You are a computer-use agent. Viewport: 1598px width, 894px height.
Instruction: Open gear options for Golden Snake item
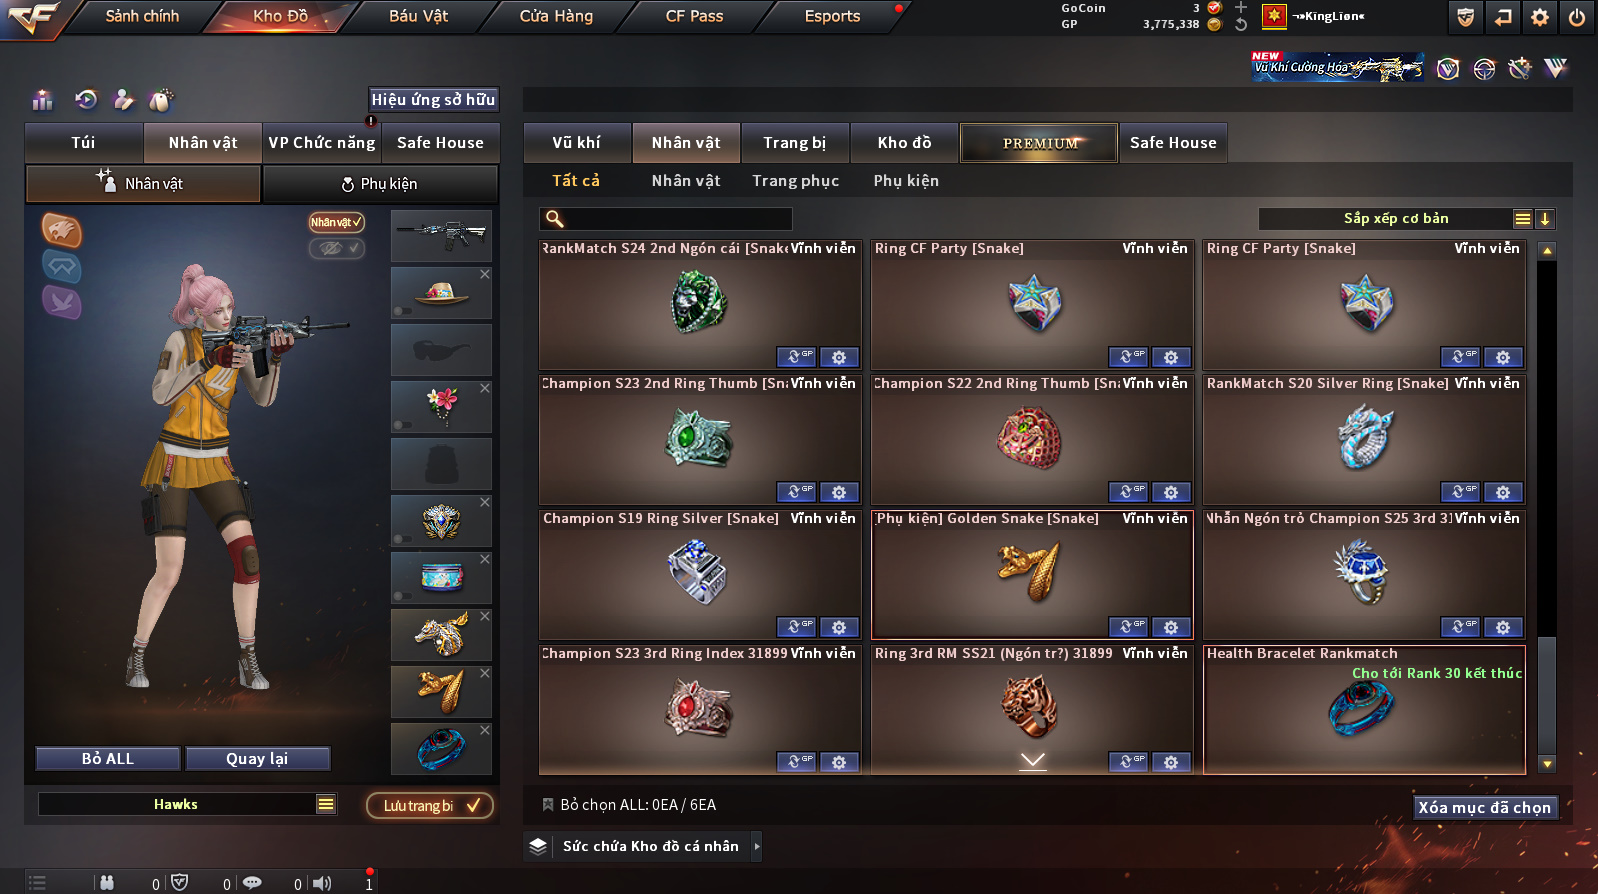coord(1170,627)
